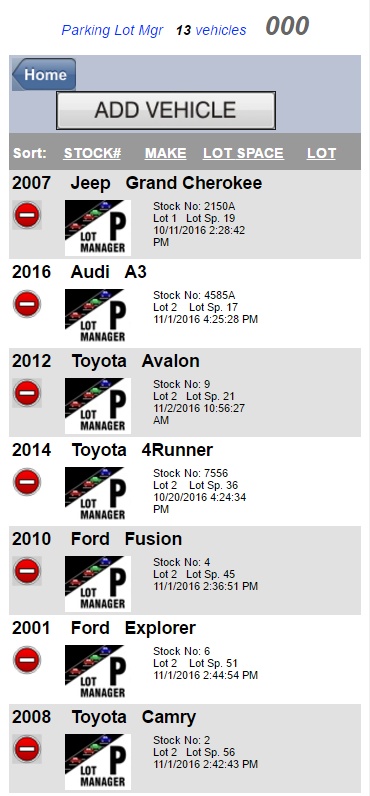Go back using the Home button
The width and height of the screenshot is (370, 796).
point(44,75)
